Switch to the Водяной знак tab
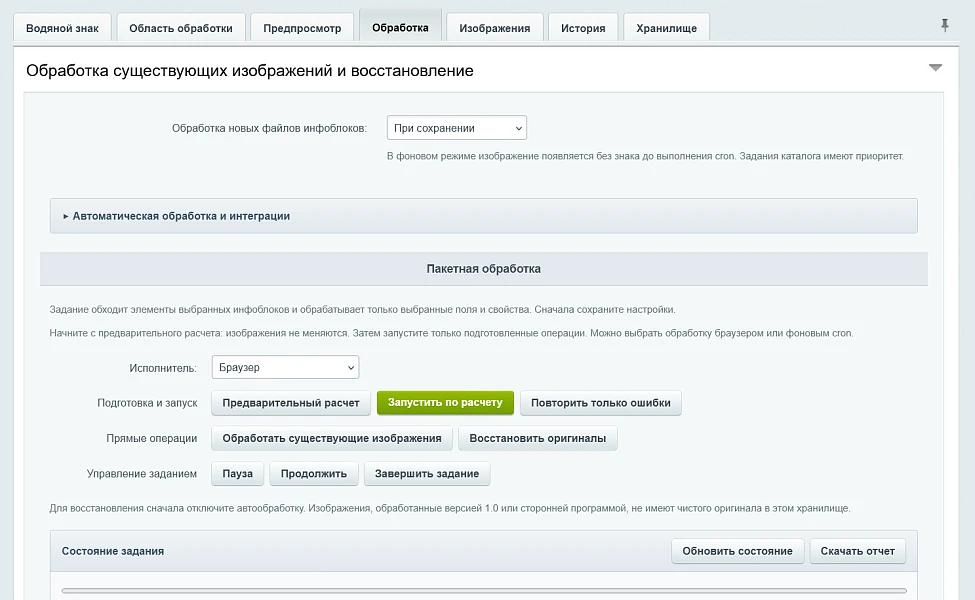The height and width of the screenshot is (600, 975). (62, 28)
